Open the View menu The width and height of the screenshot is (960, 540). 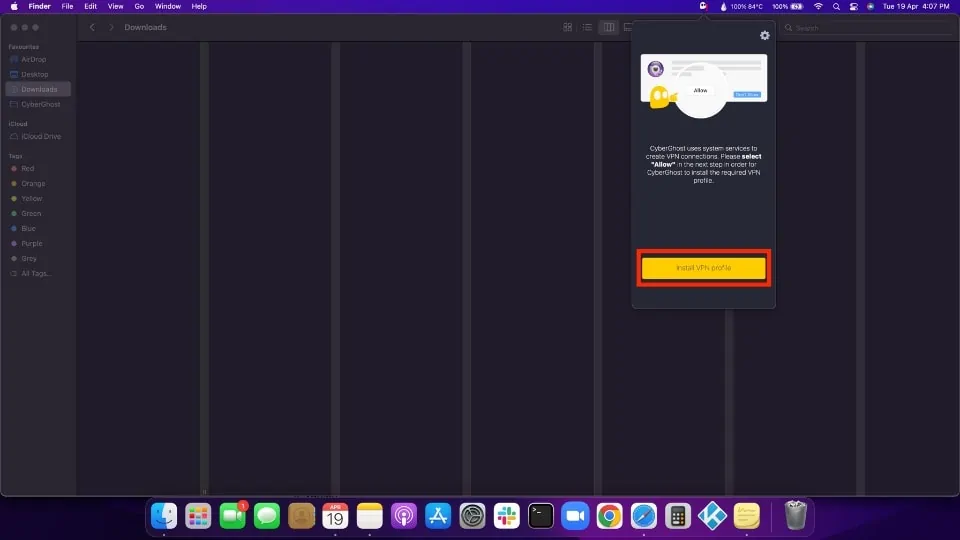tap(115, 6)
